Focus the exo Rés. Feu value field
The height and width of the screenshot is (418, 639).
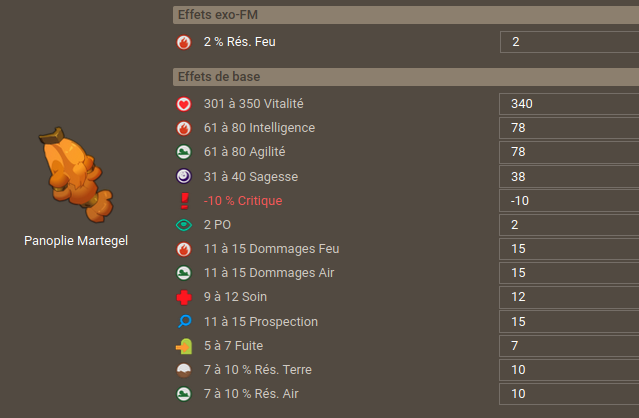(x=569, y=42)
